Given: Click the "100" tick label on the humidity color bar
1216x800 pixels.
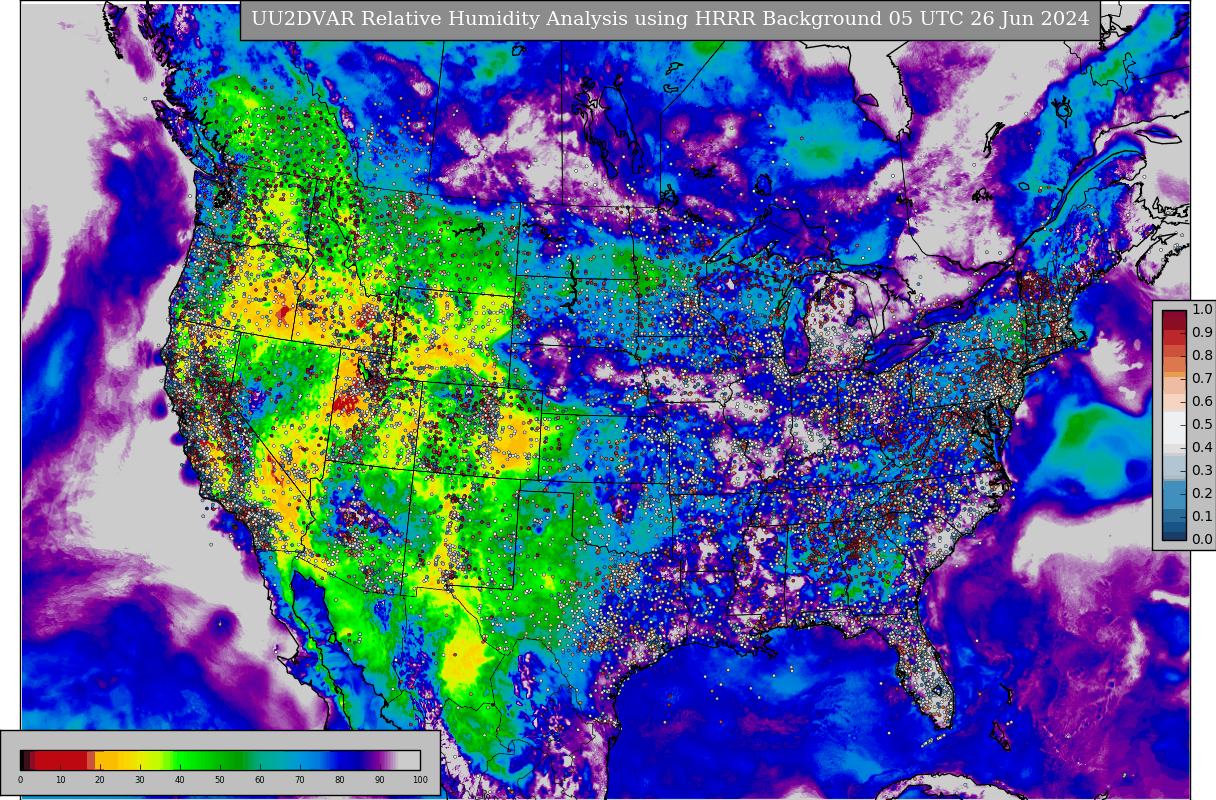Looking at the screenshot, I should (x=420, y=780).
